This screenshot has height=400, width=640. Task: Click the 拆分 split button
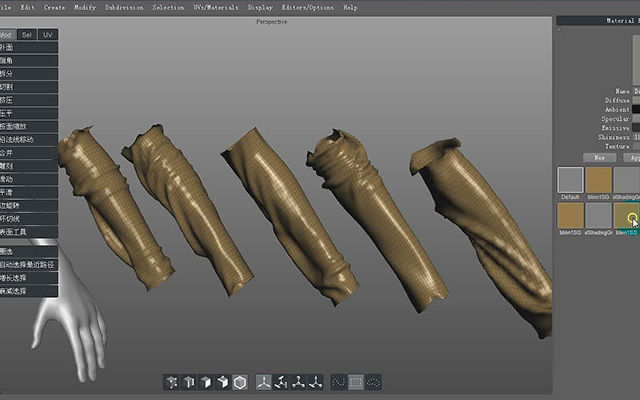click(29, 73)
